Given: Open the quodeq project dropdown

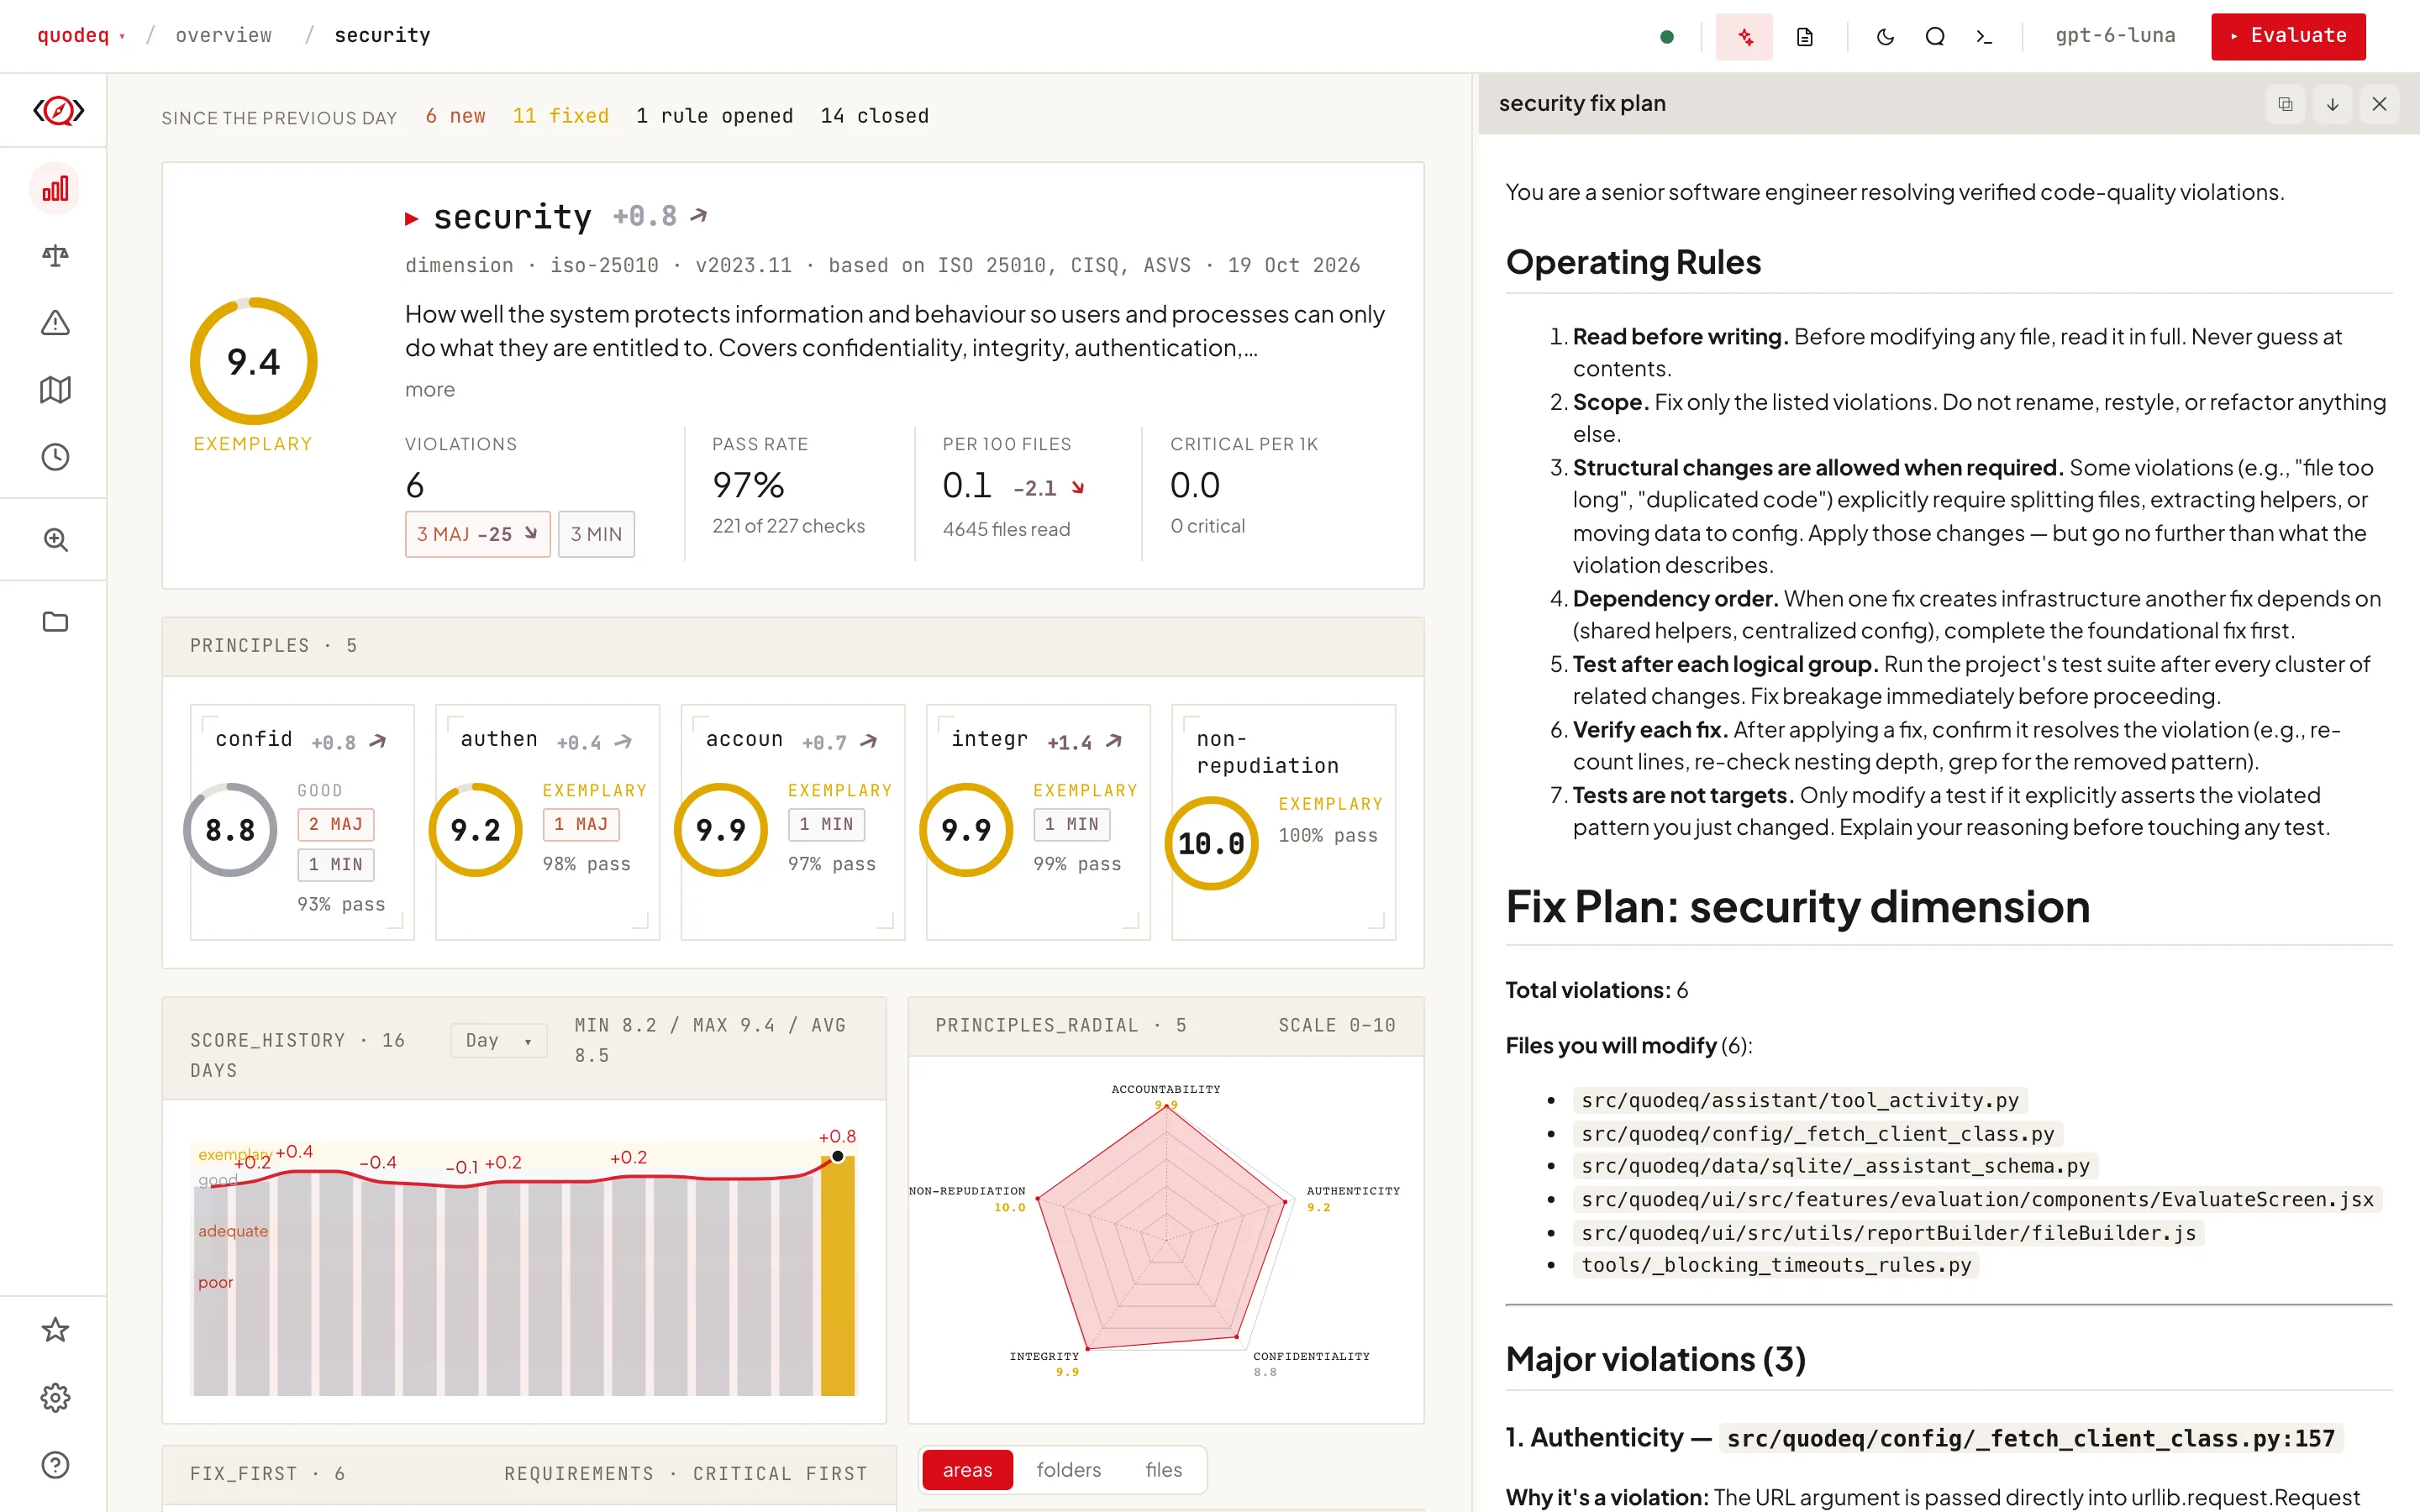Looking at the screenshot, I should point(81,35).
